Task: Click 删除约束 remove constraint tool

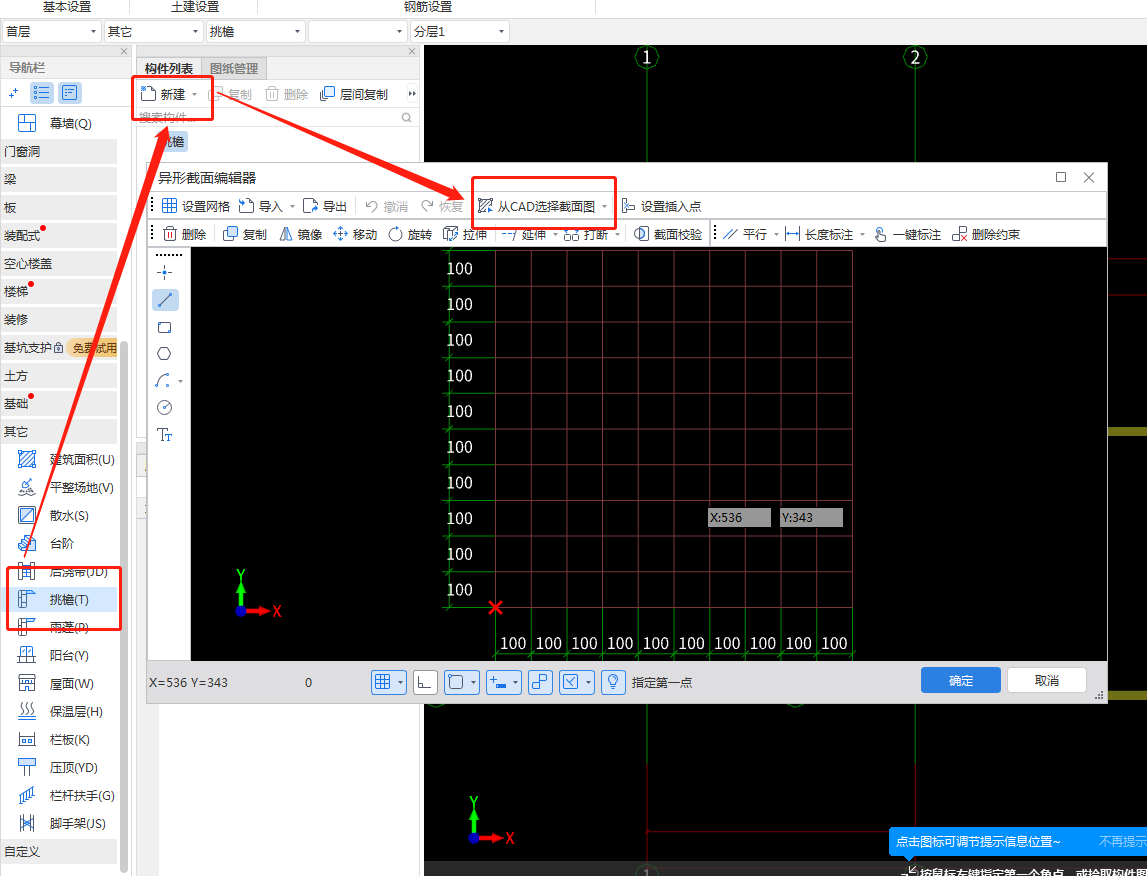Action: point(986,234)
